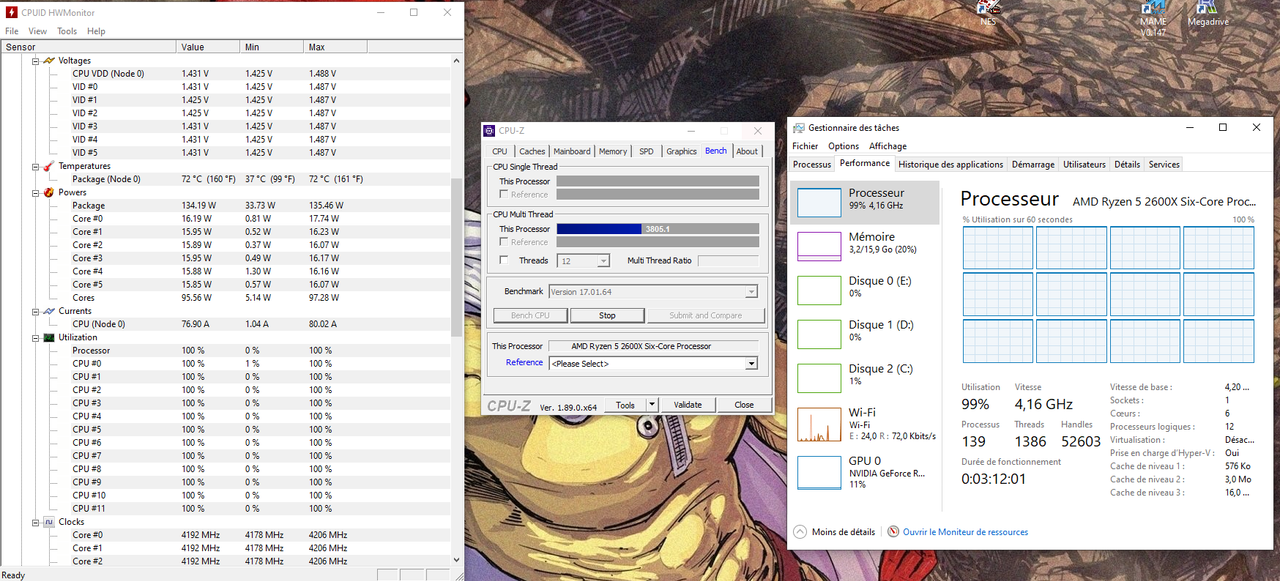This screenshot has height=581, width=1280.
Task: Toggle the Multi Thread Reference checkbox
Action: [504, 242]
